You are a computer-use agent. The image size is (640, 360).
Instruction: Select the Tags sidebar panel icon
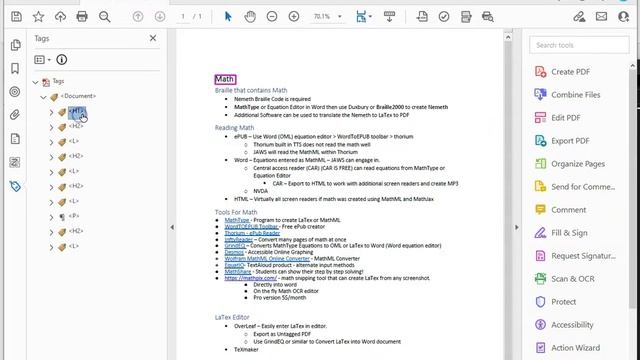(x=15, y=186)
